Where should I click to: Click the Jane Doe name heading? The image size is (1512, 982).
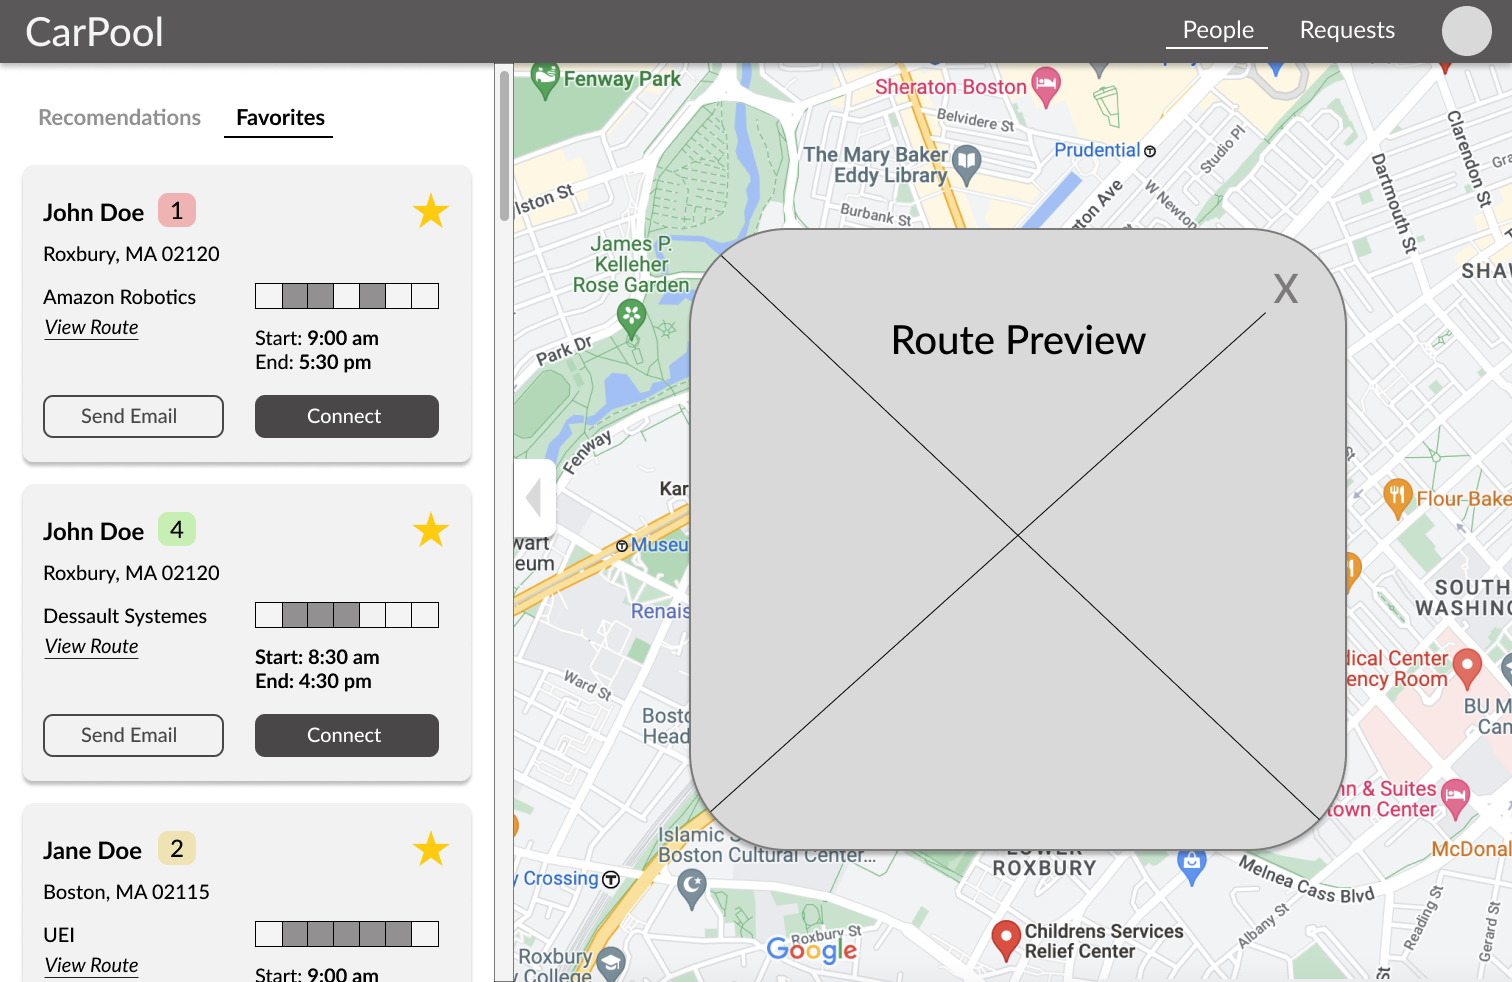(x=92, y=850)
